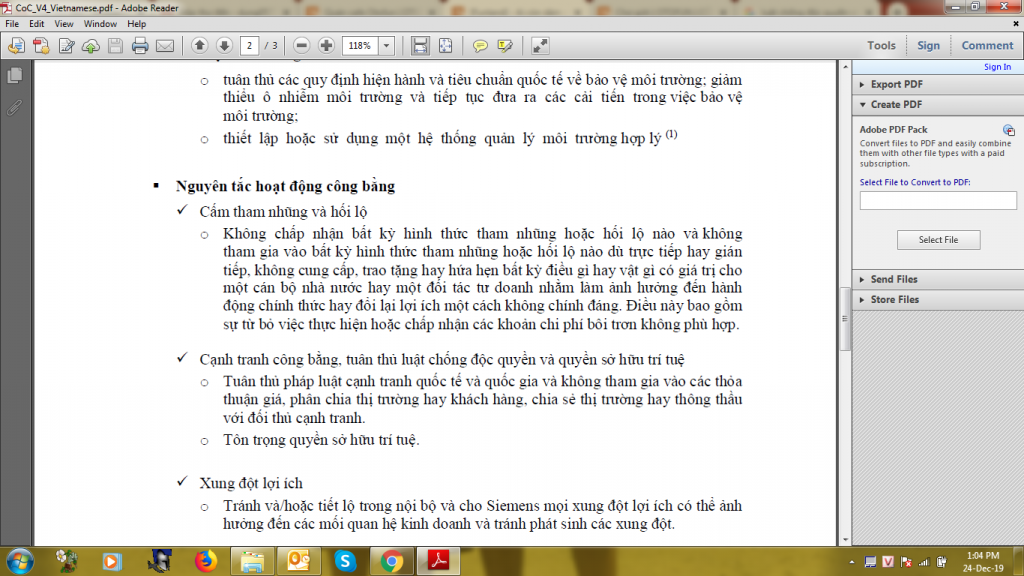
Task: Click the Adobe PDF Pack info icon
Action: tap(1008, 130)
